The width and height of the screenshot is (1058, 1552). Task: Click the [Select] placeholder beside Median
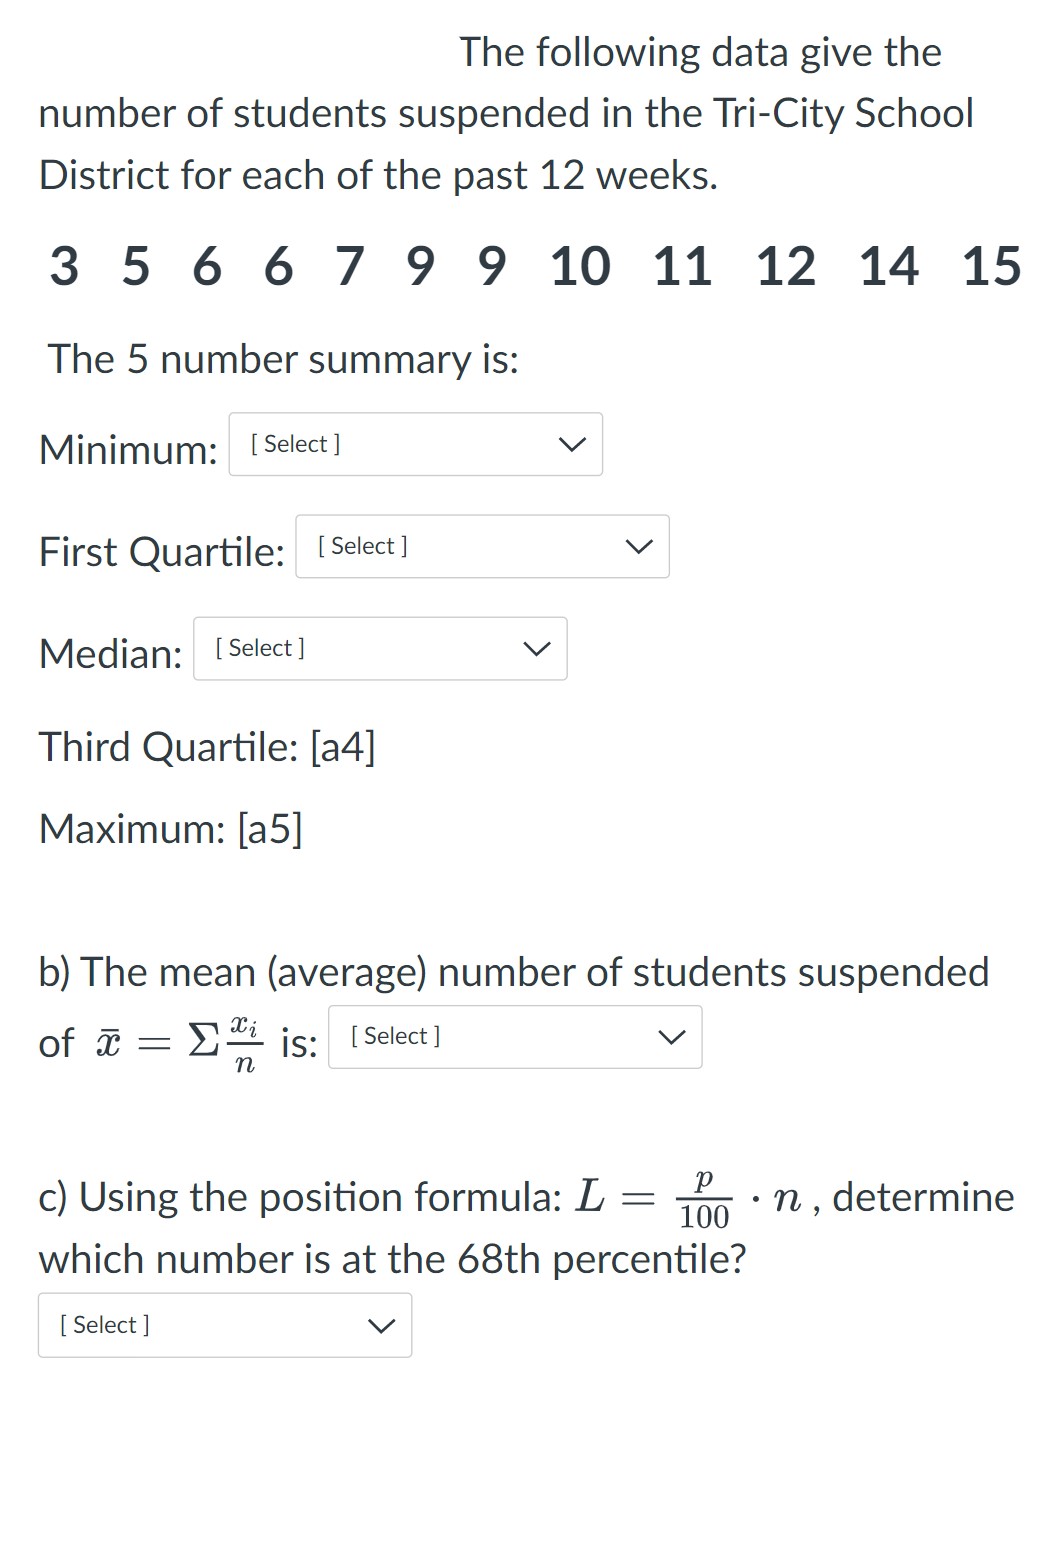pyautogui.click(x=258, y=648)
